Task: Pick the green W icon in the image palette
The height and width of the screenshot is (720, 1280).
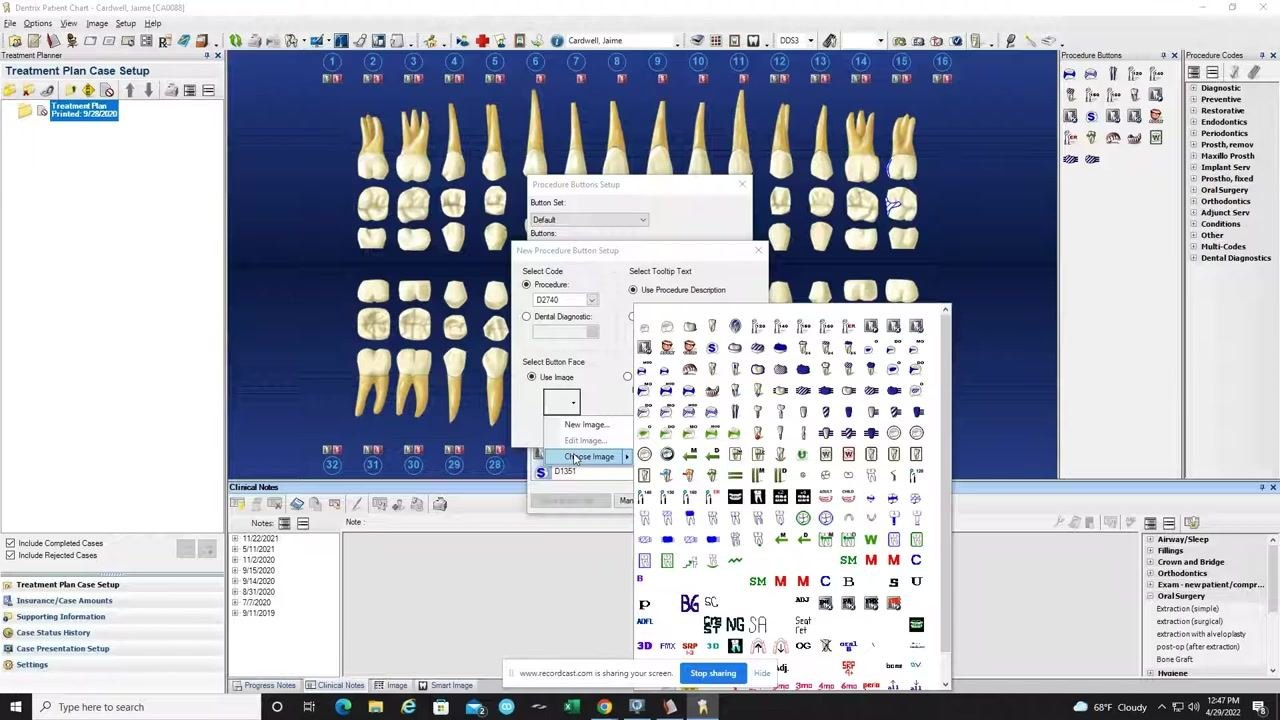Action: click(871, 539)
